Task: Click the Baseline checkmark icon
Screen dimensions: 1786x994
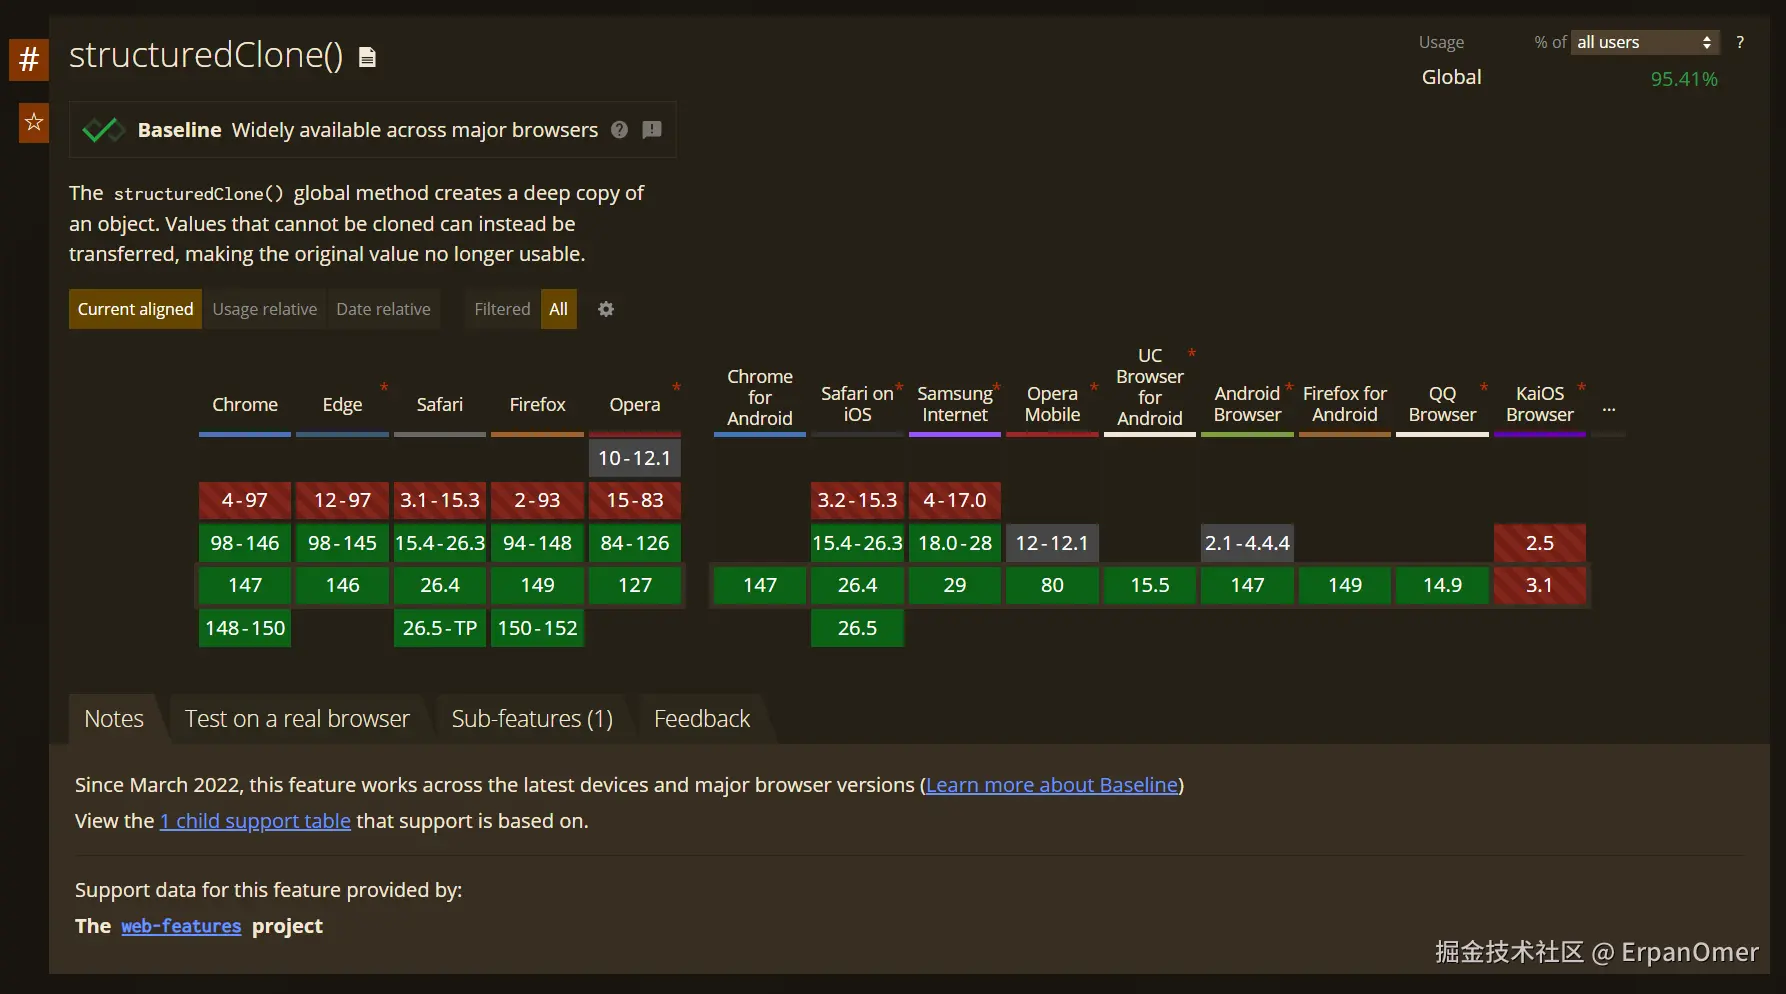Action: [x=103, y=130]
